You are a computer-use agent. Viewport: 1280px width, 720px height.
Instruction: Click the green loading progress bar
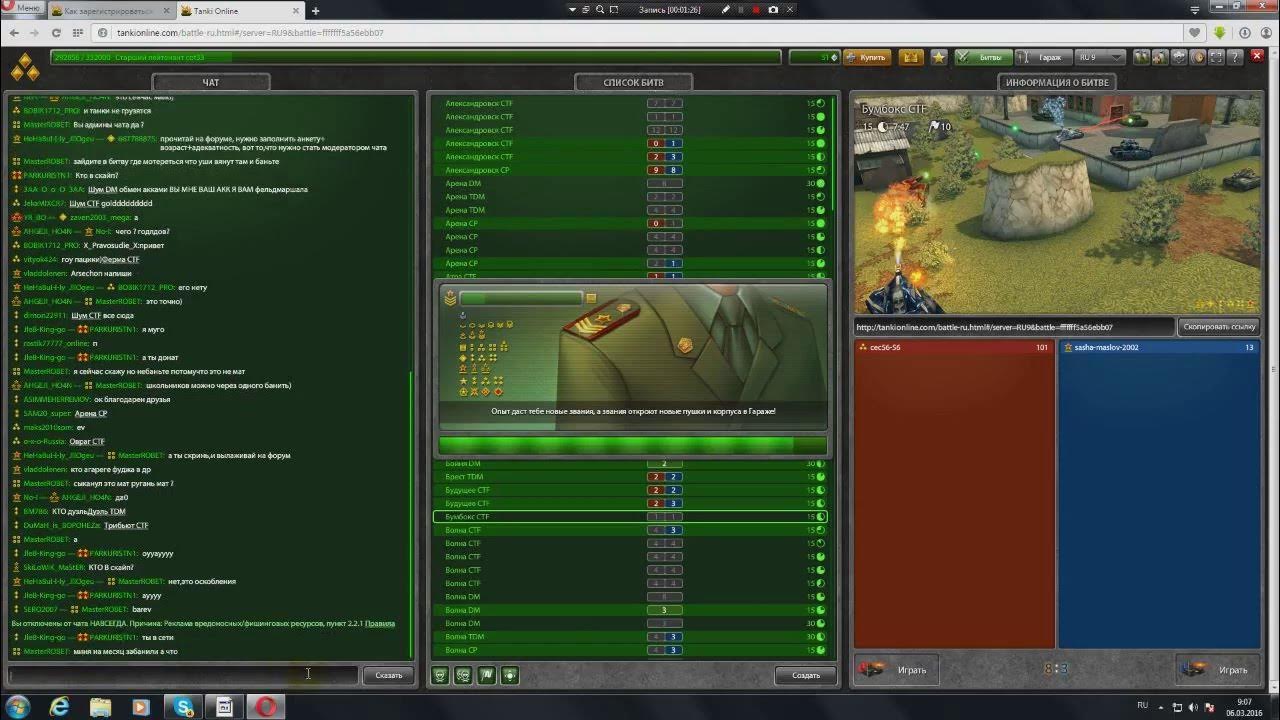point(633,445)
